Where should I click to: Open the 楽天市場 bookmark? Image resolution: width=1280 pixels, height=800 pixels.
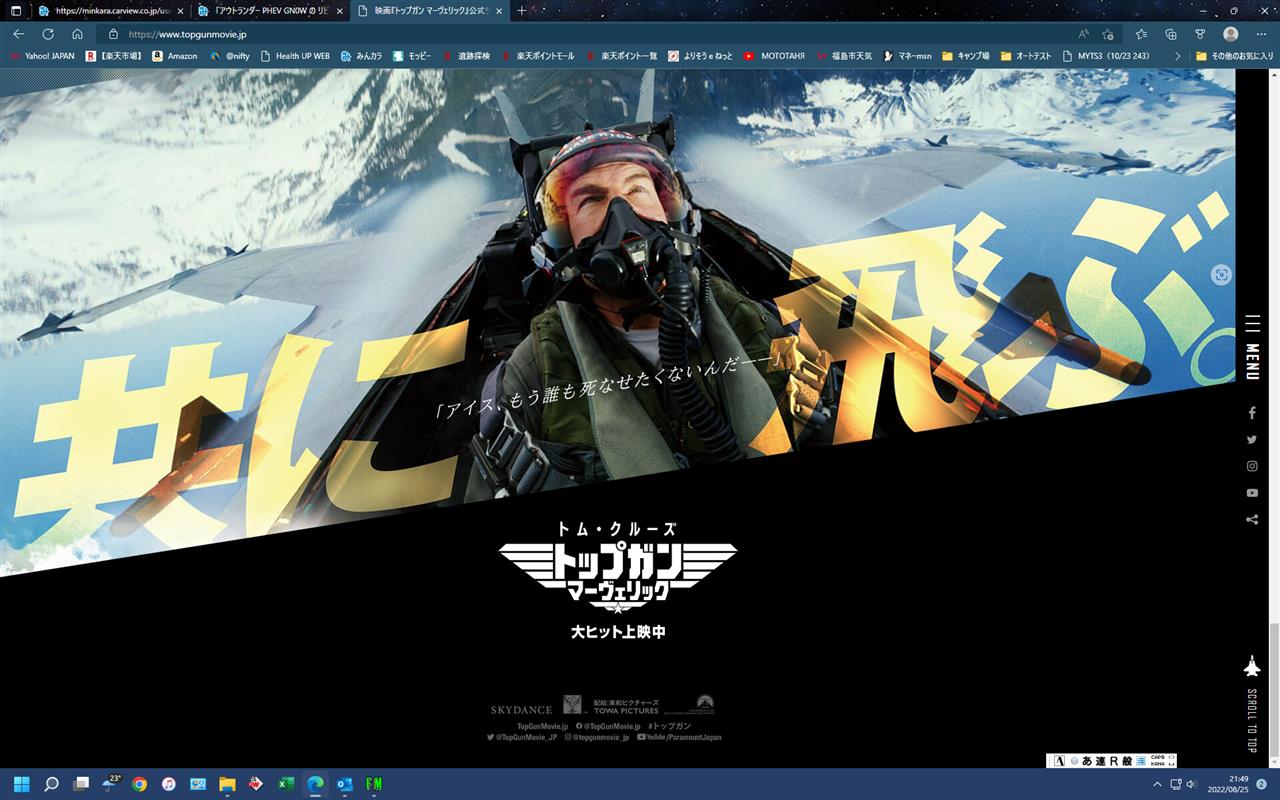point(113,56)
